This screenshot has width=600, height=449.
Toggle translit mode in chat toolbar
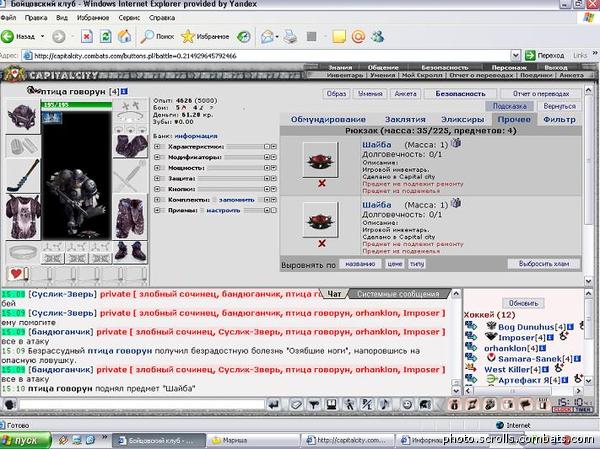[367, 405]
